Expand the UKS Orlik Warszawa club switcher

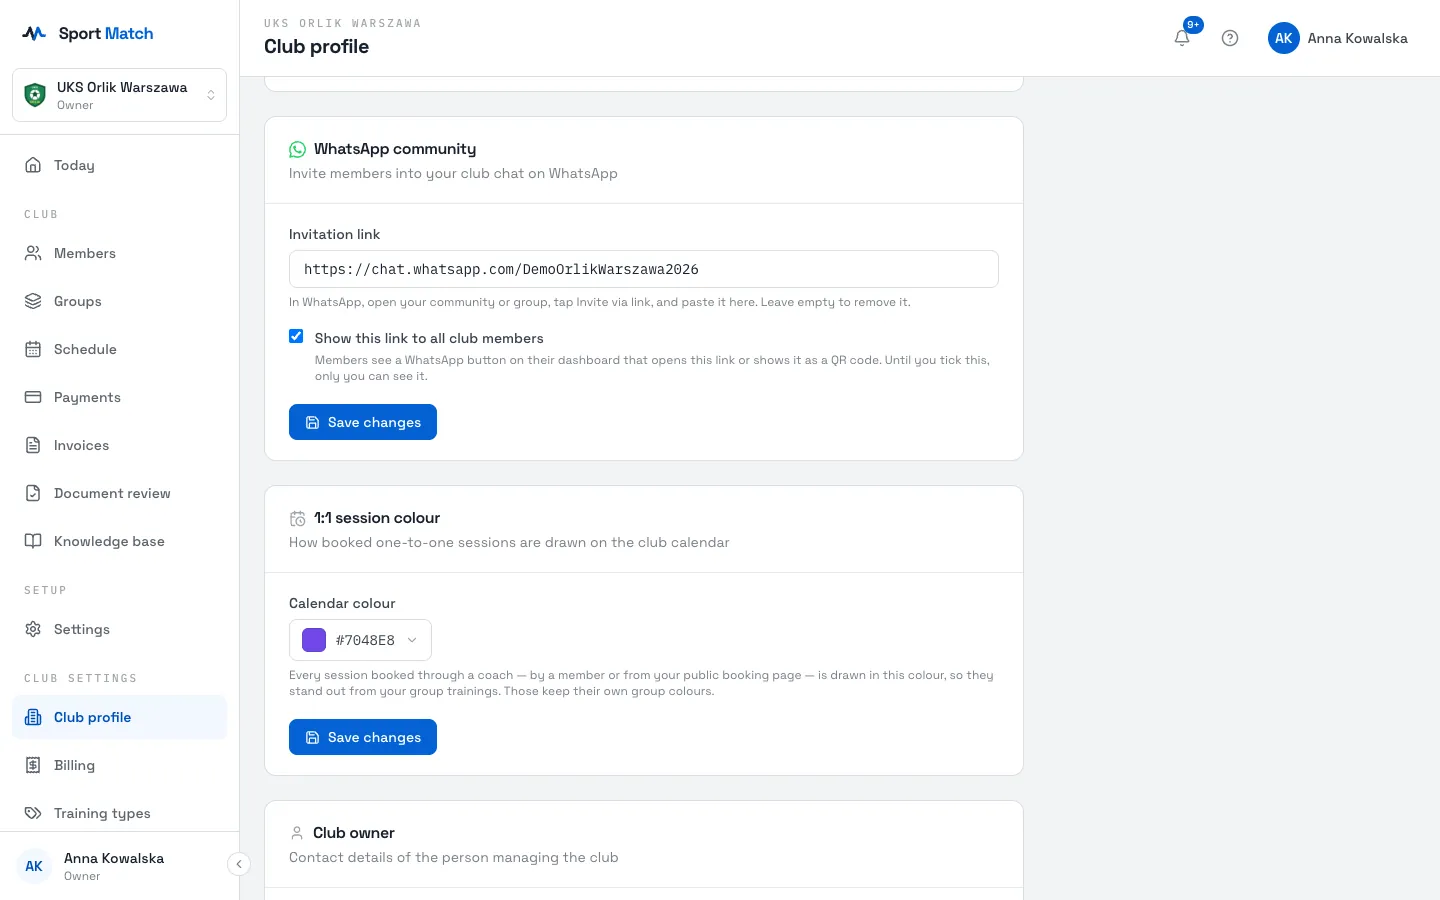tap(119, 95)
